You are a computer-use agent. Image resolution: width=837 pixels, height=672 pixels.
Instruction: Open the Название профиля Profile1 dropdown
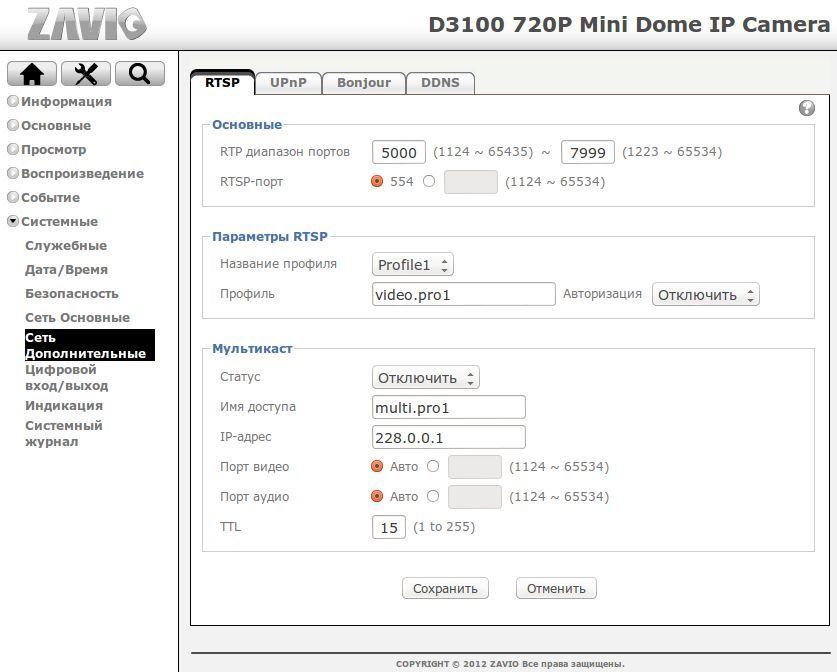(x=412, y=265)
